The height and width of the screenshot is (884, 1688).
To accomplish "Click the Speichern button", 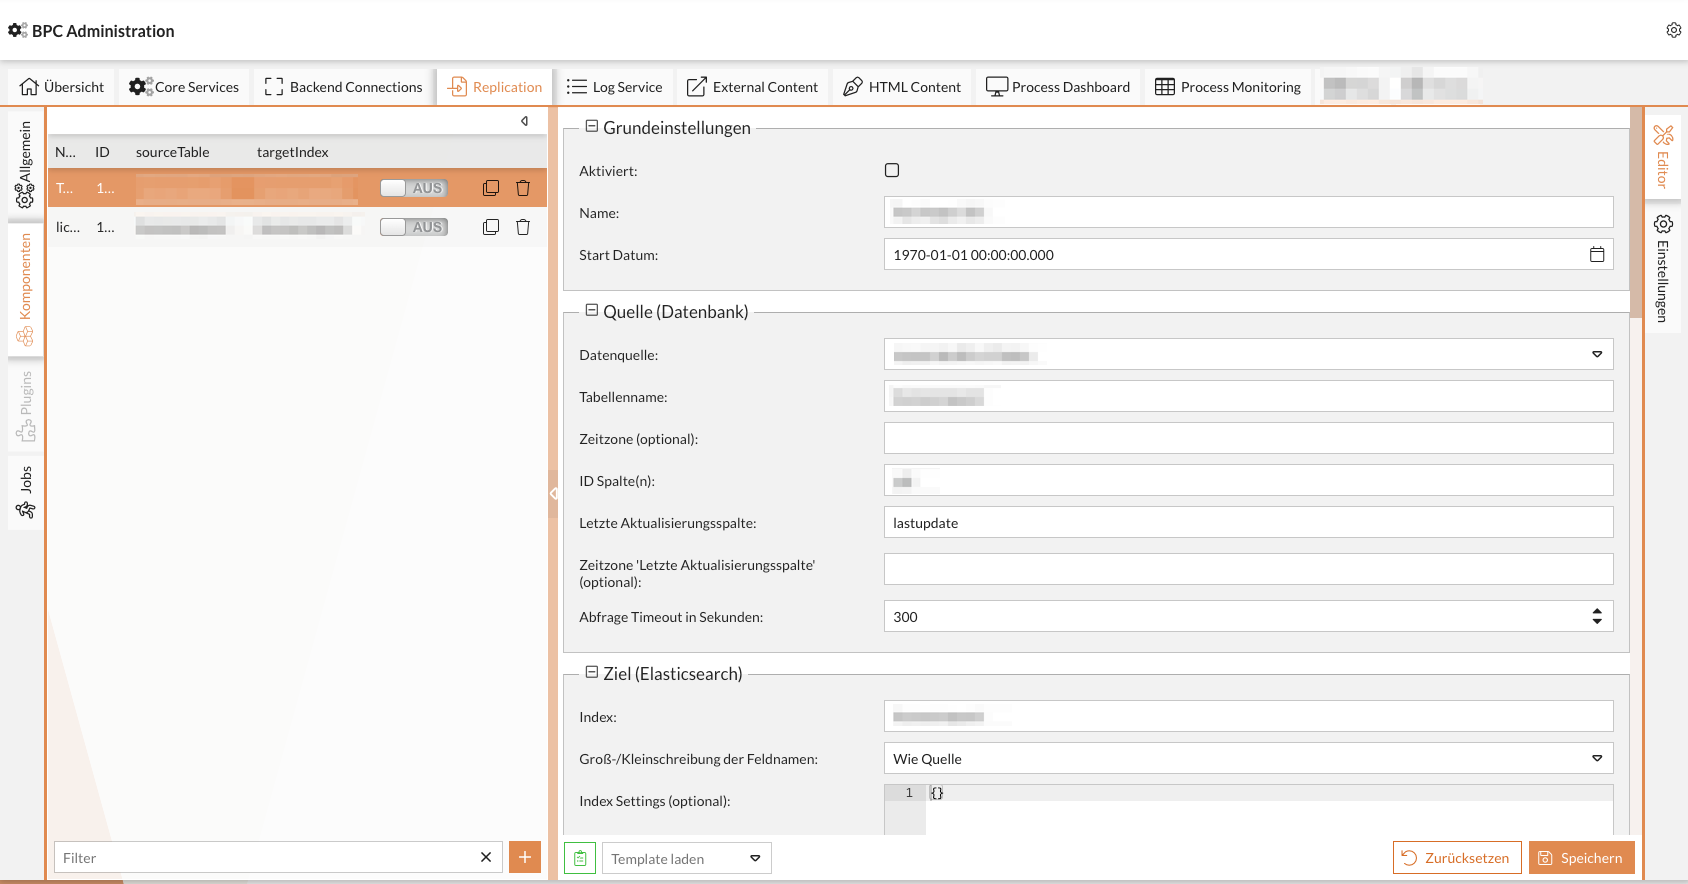I will tap(1582, 858).
